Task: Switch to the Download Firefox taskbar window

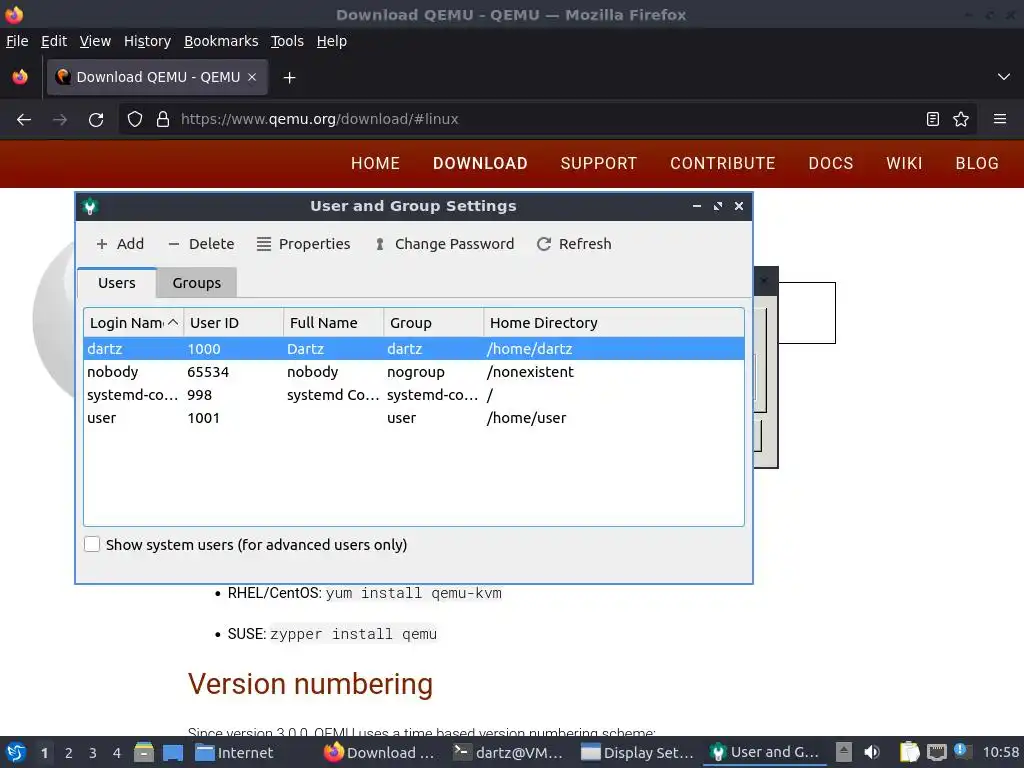Action: point(380,753)
